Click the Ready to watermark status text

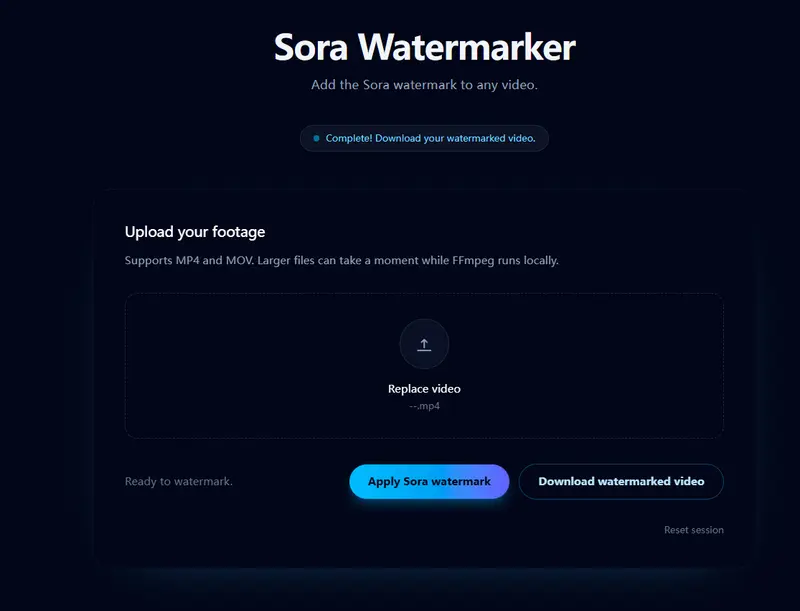pyautogui.click(x=178, y=482)
